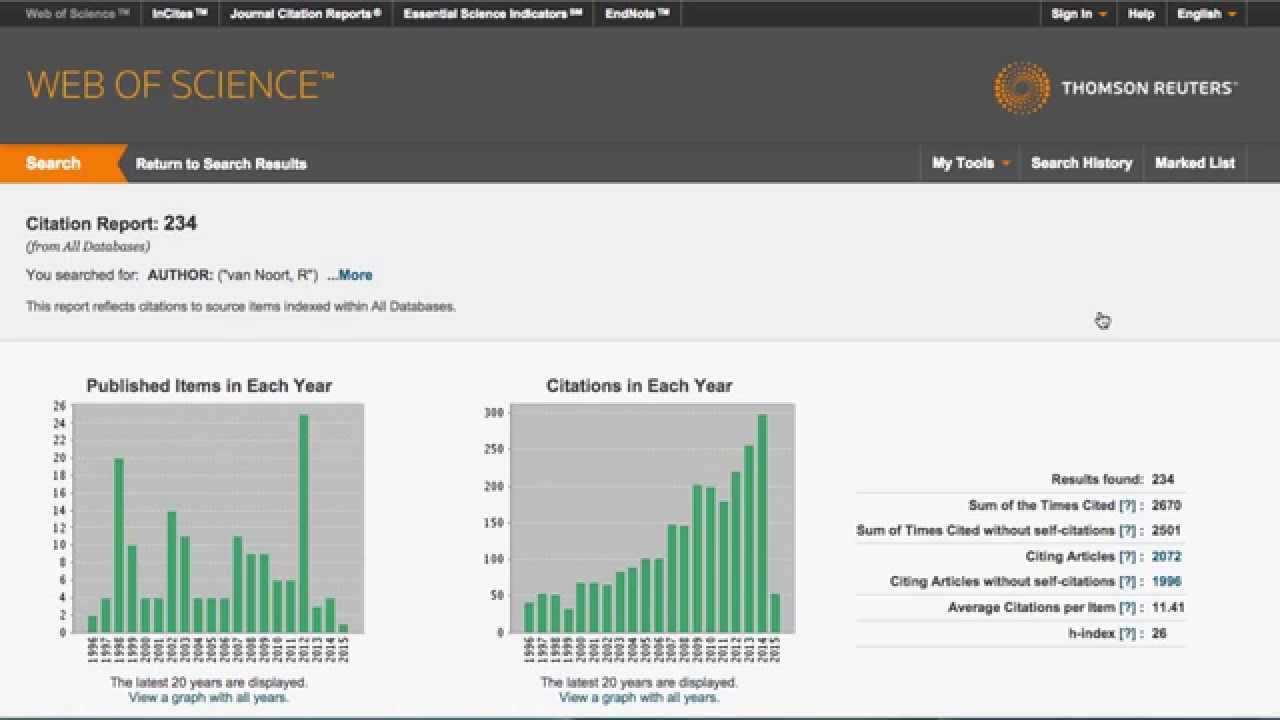Open help [?] for Citing Articles

[x=1128, y=557]
